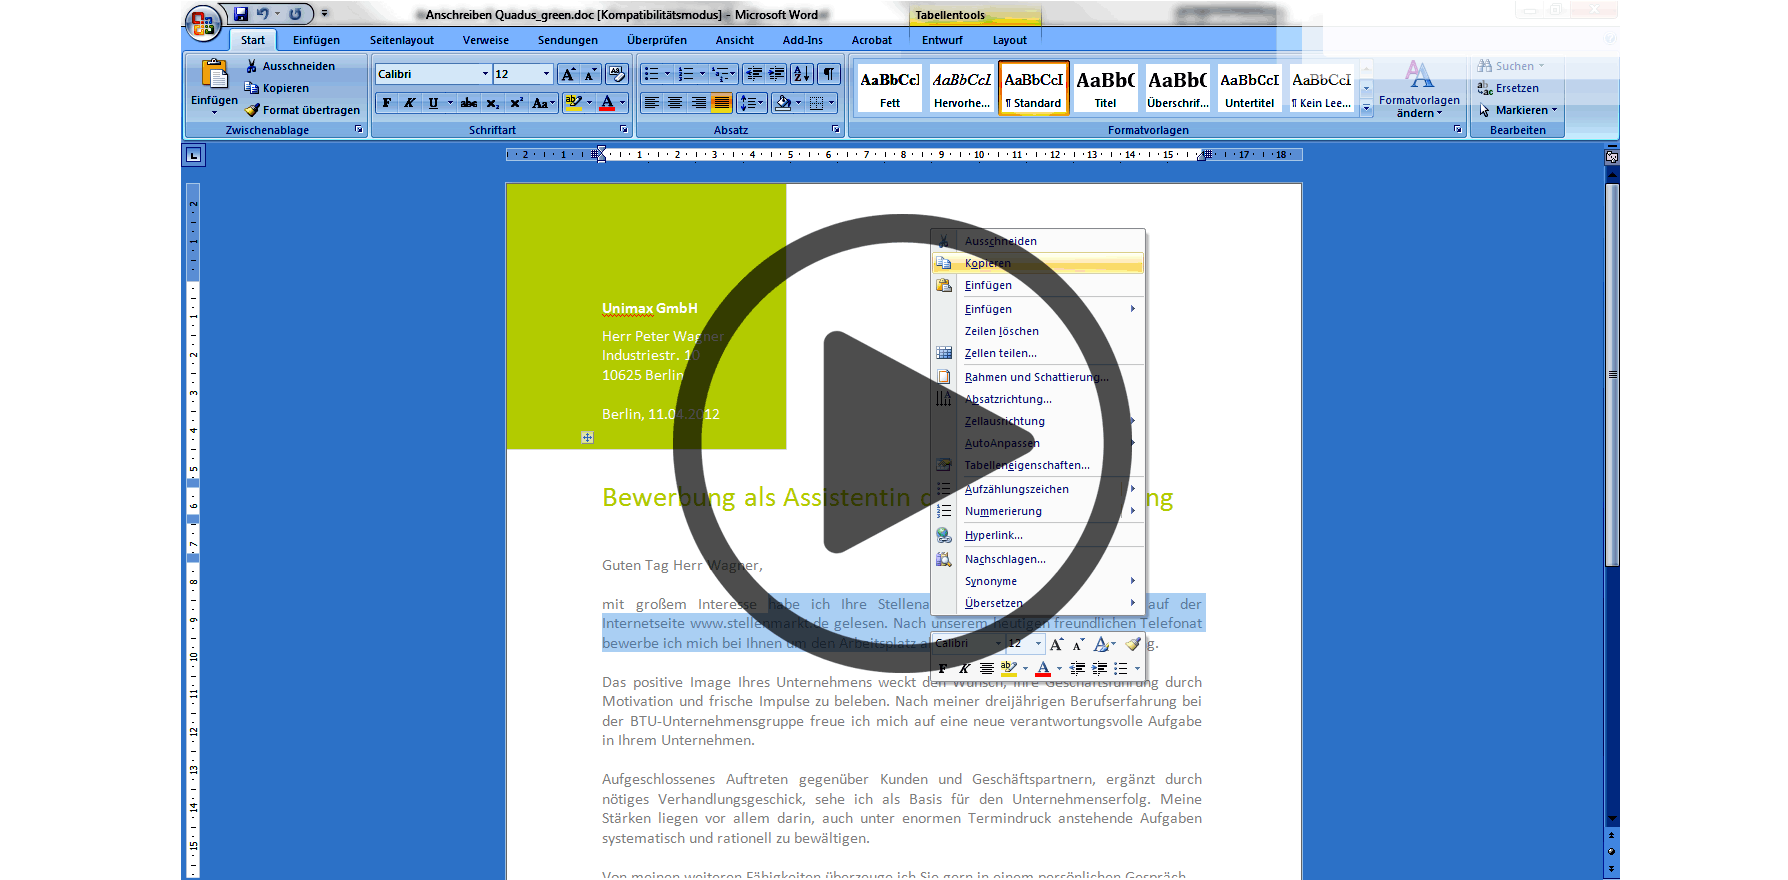Image resolution: width=1788 pixels, height=880 pixels.
Task: Click the red font color button
Action: pyautogui.click(x=607, y=103)
